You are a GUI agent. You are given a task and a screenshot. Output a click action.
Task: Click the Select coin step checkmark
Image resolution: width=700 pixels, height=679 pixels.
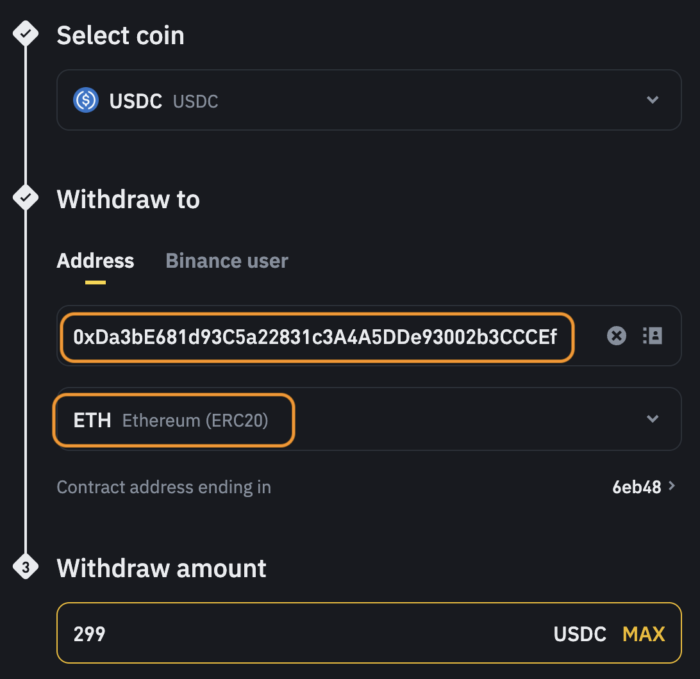click(x=25, y=33)
